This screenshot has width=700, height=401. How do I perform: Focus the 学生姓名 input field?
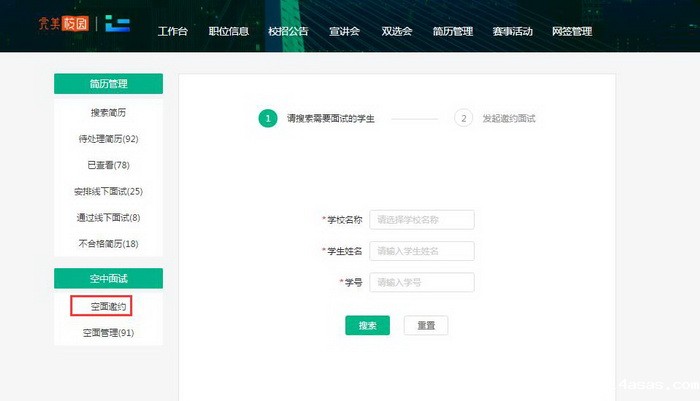421,251
